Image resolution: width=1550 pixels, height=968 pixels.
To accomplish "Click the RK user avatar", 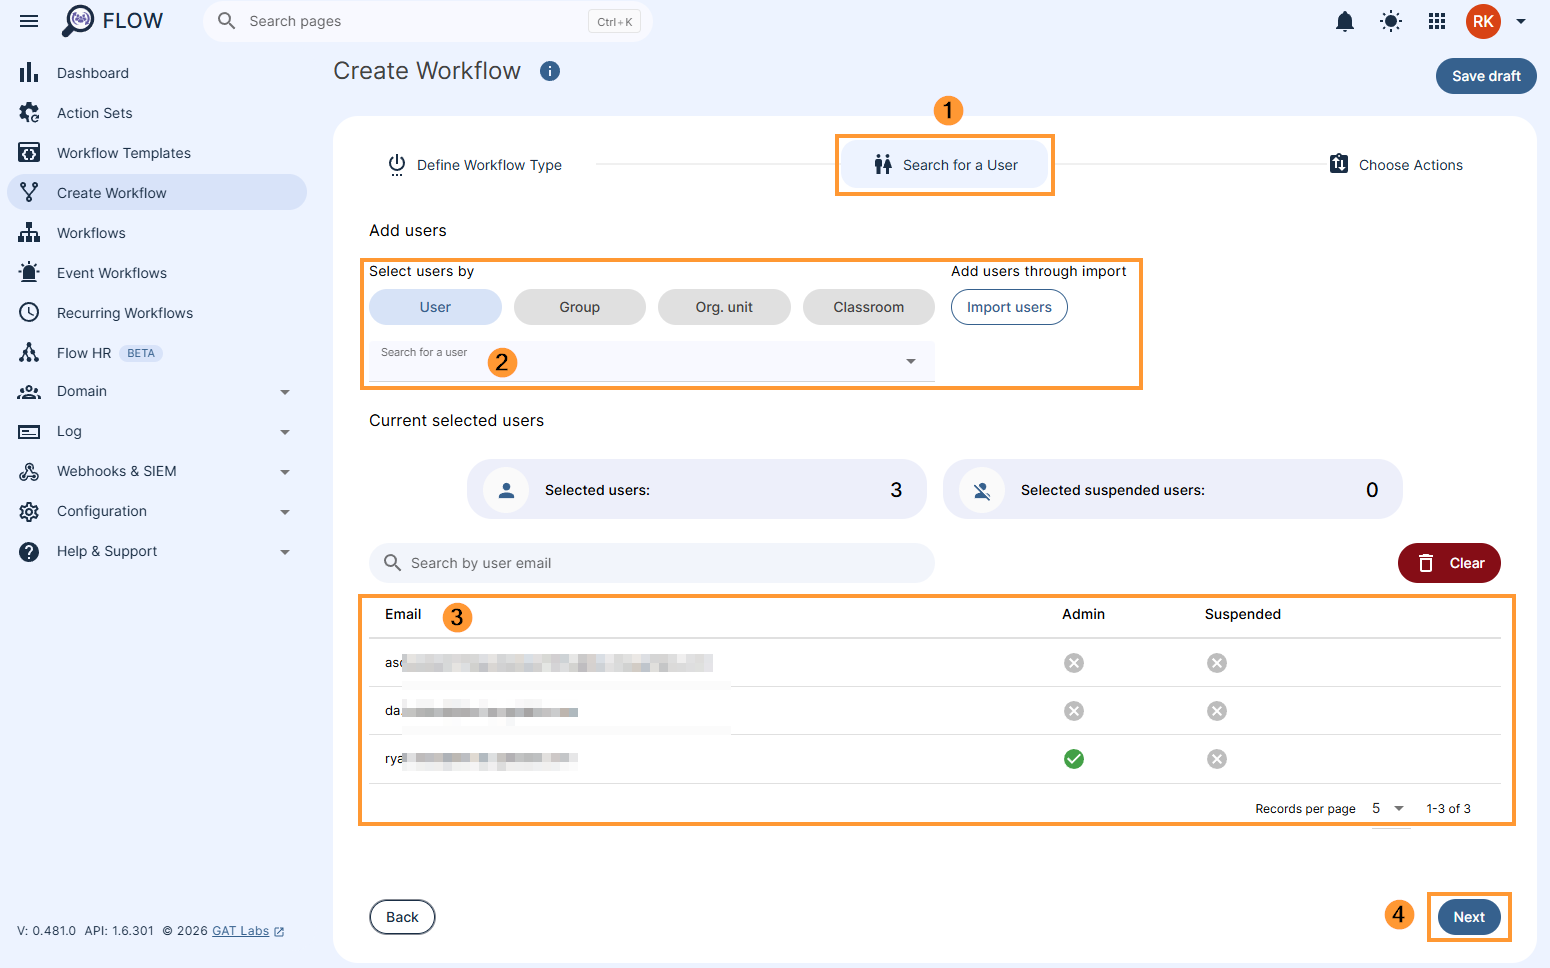I will 1483,21.
